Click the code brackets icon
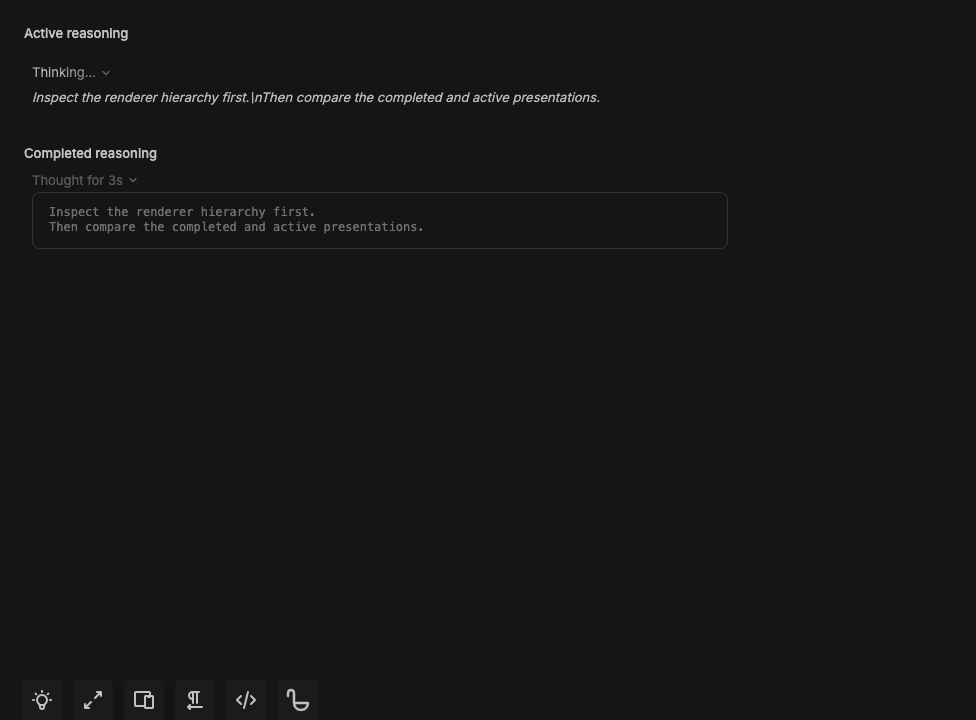Screen dimensions: 976x720 click(x=246, y=700)
